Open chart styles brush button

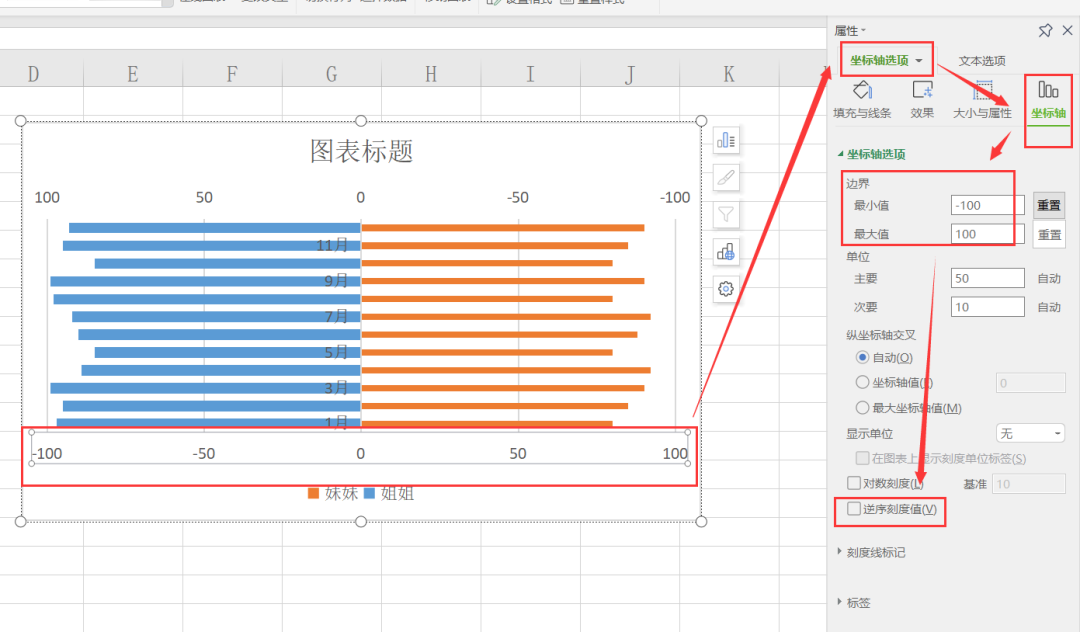pos(726,178)
